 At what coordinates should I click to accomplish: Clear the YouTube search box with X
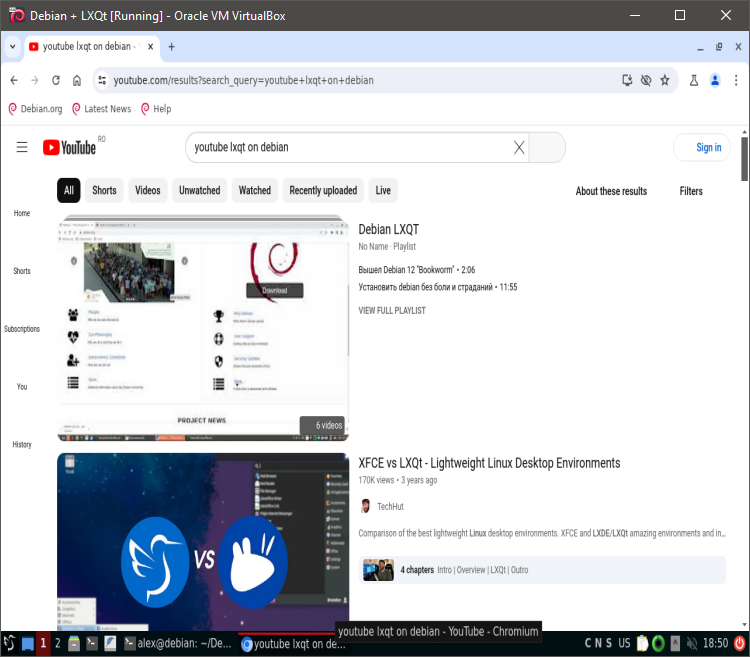519,147
